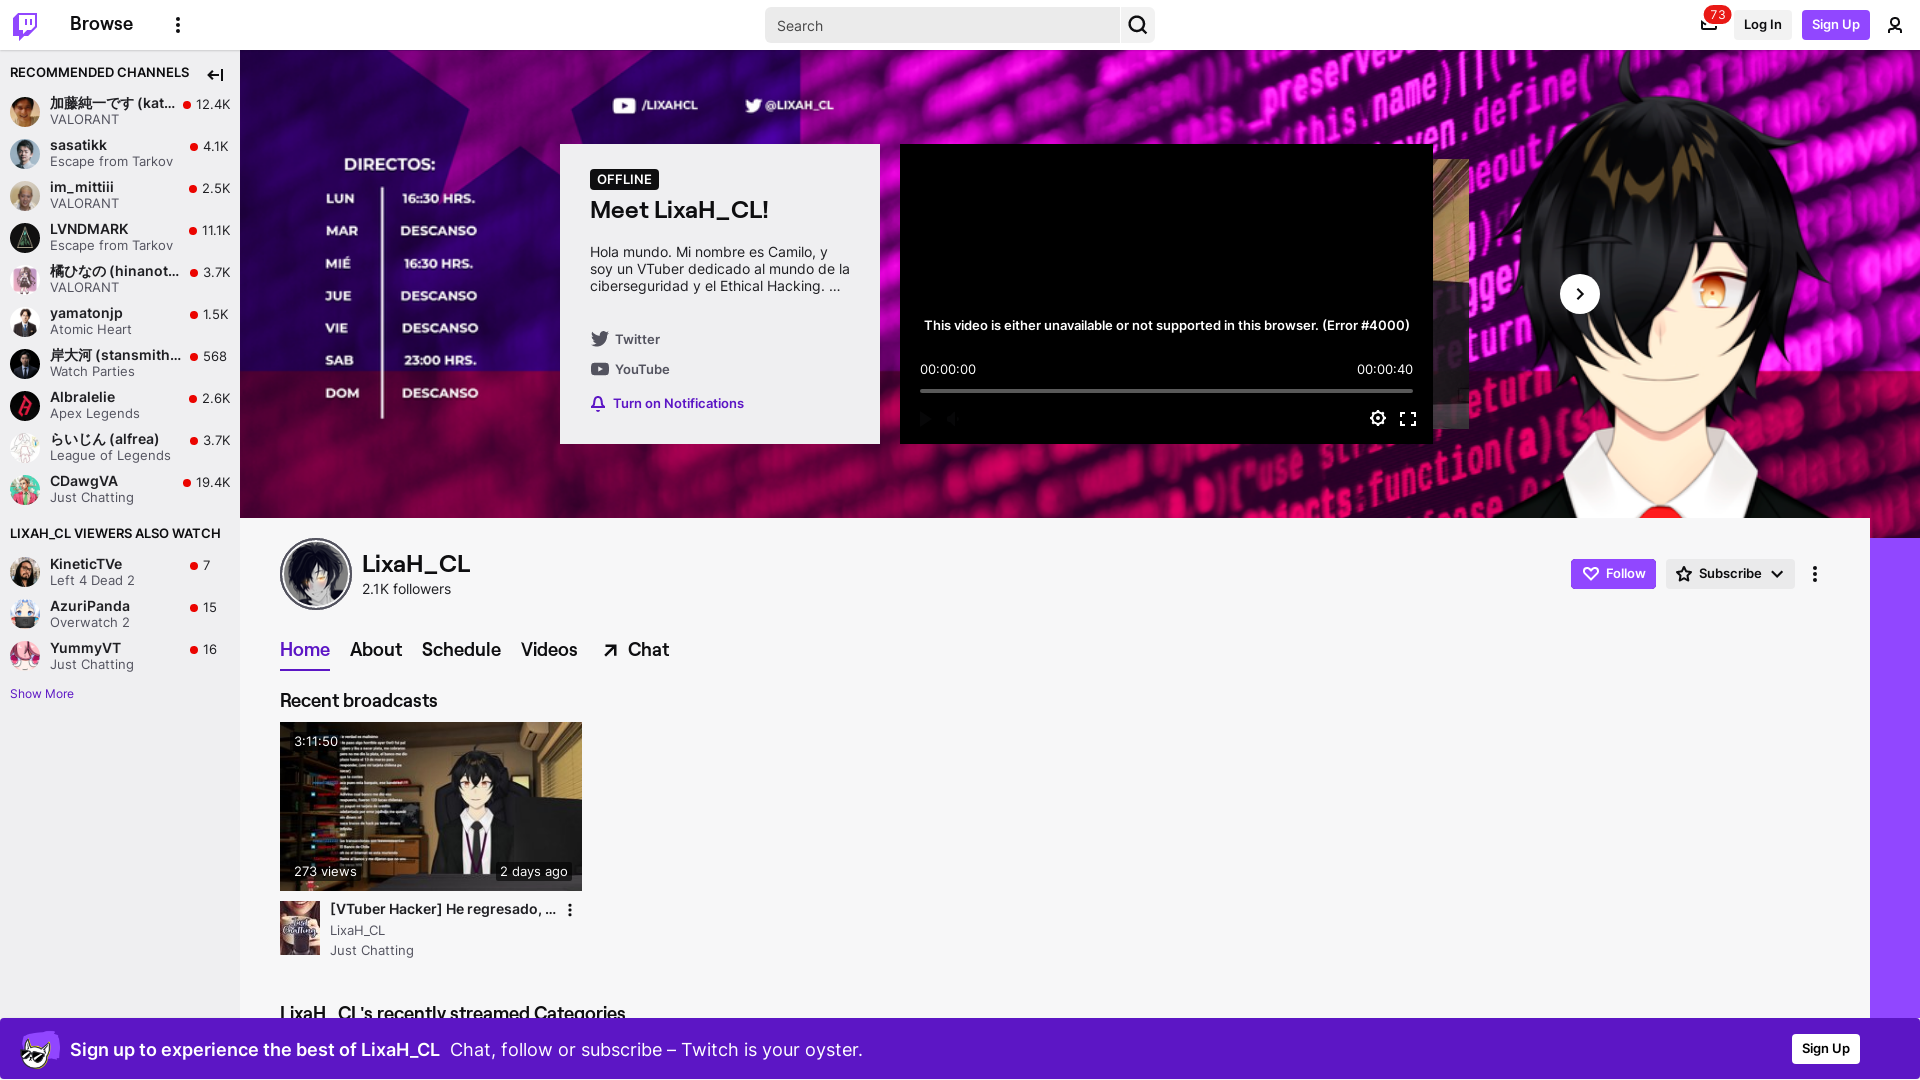Open the Prime loot inbox with 73 badge
This screenshot has width=1920, height=1080.
(x=1708, y=25)
